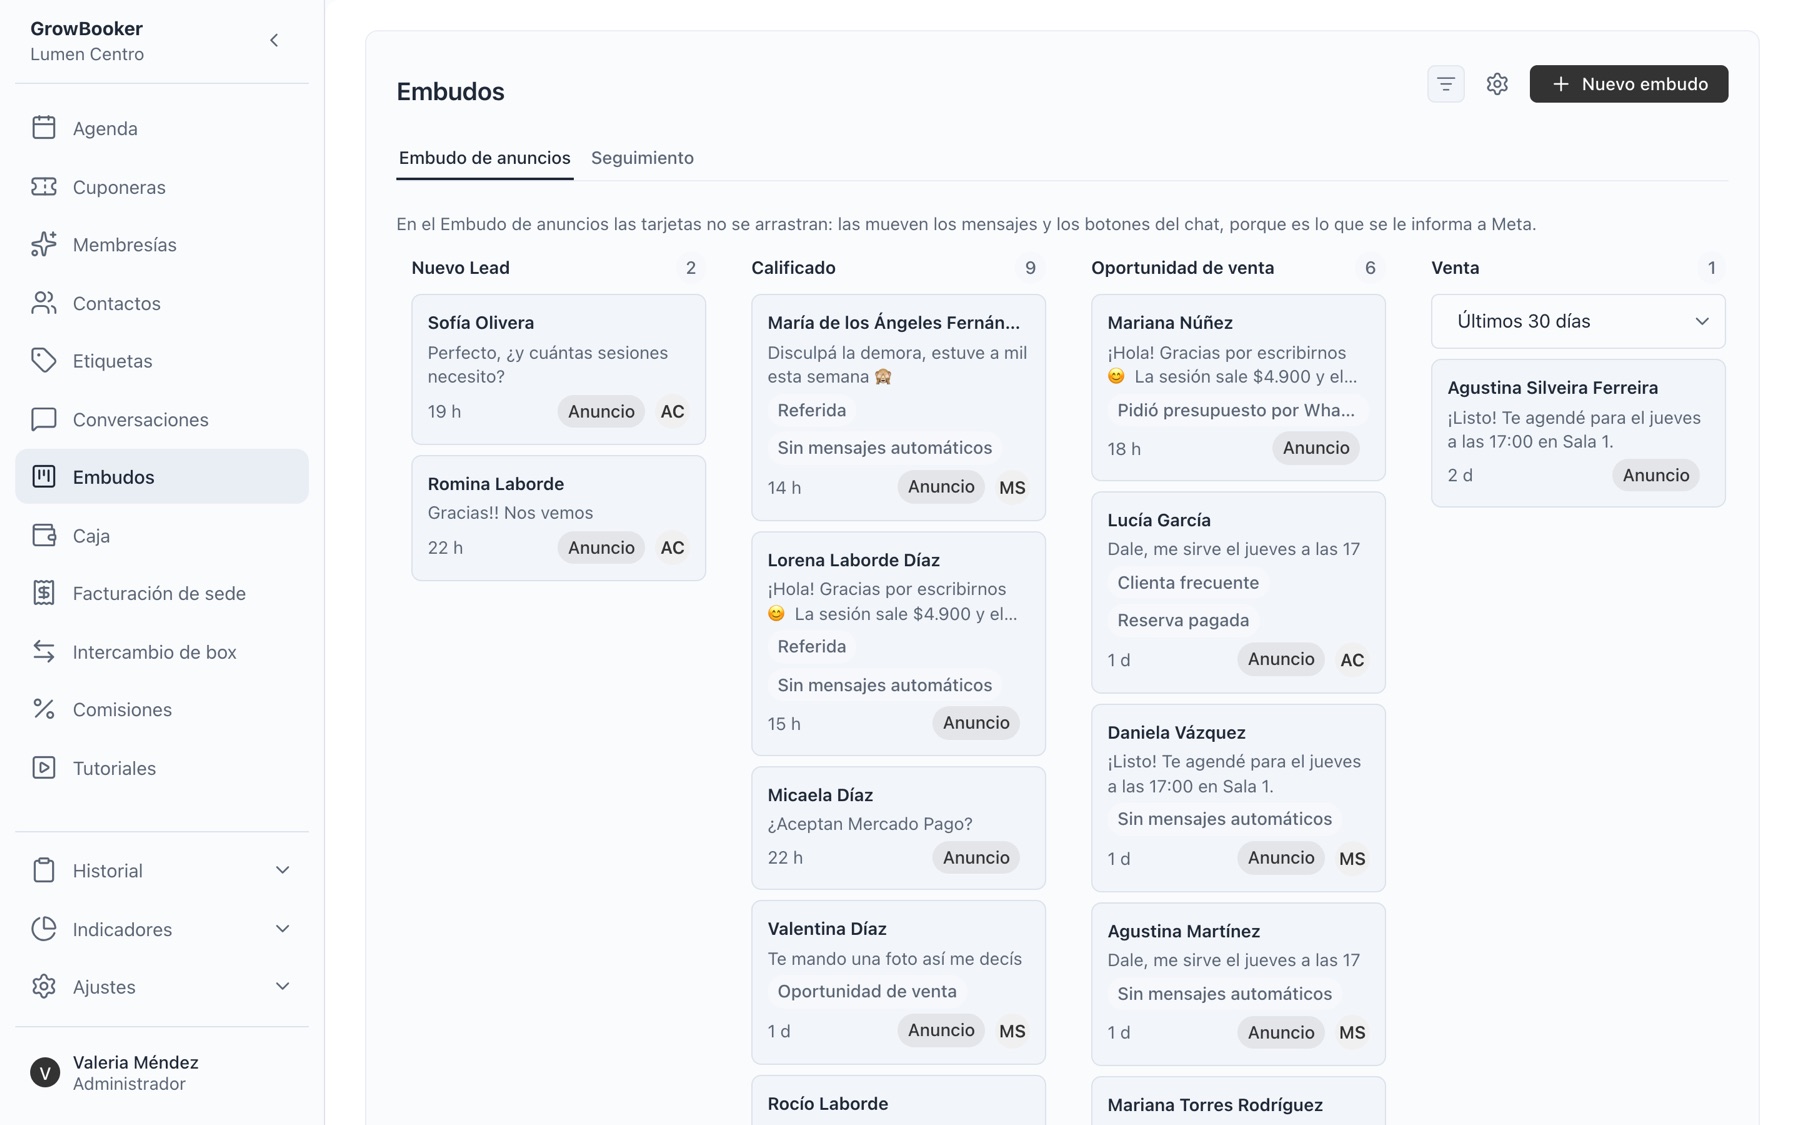Click Anuncio badge on Mariana Núñez card
This screenshot has width=1800, height=1125.
coord(1316,448)
